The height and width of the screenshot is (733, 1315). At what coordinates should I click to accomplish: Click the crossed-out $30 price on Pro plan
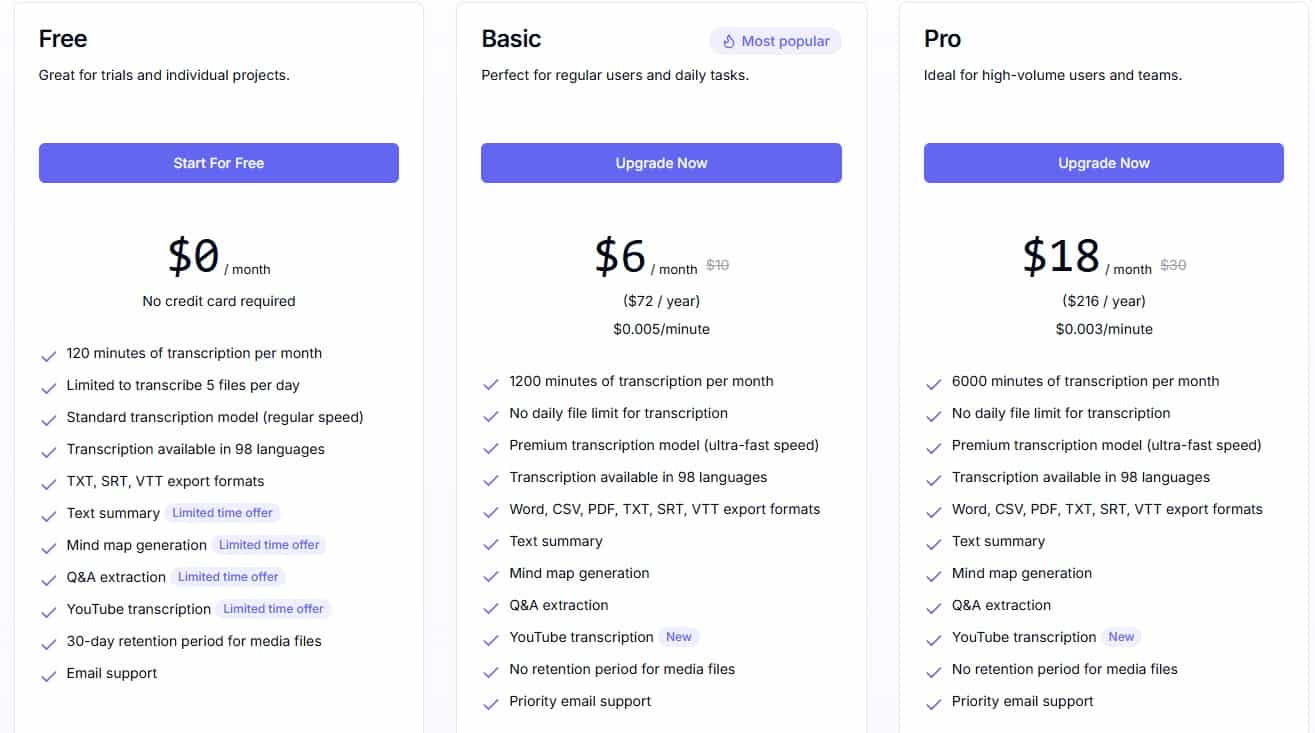point(1171,264)
